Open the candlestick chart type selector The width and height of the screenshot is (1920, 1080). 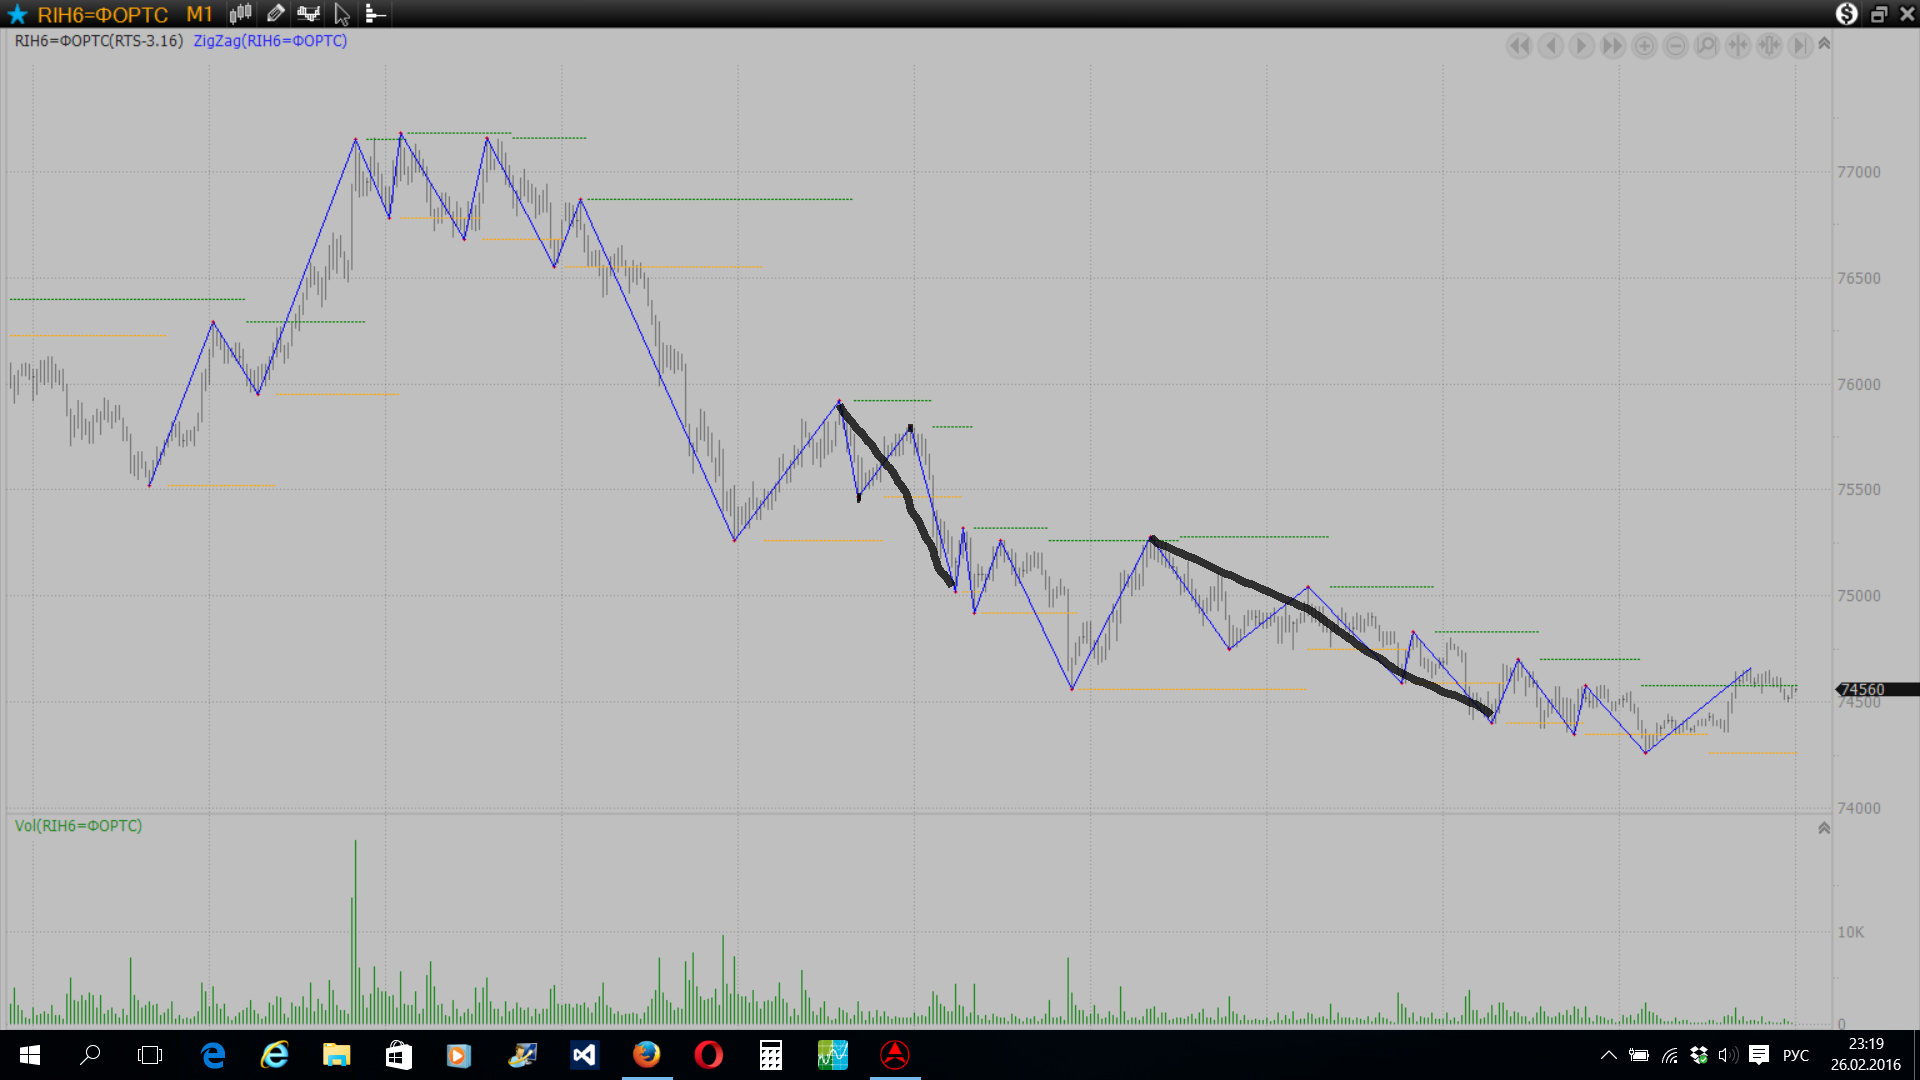click(240, 14)
